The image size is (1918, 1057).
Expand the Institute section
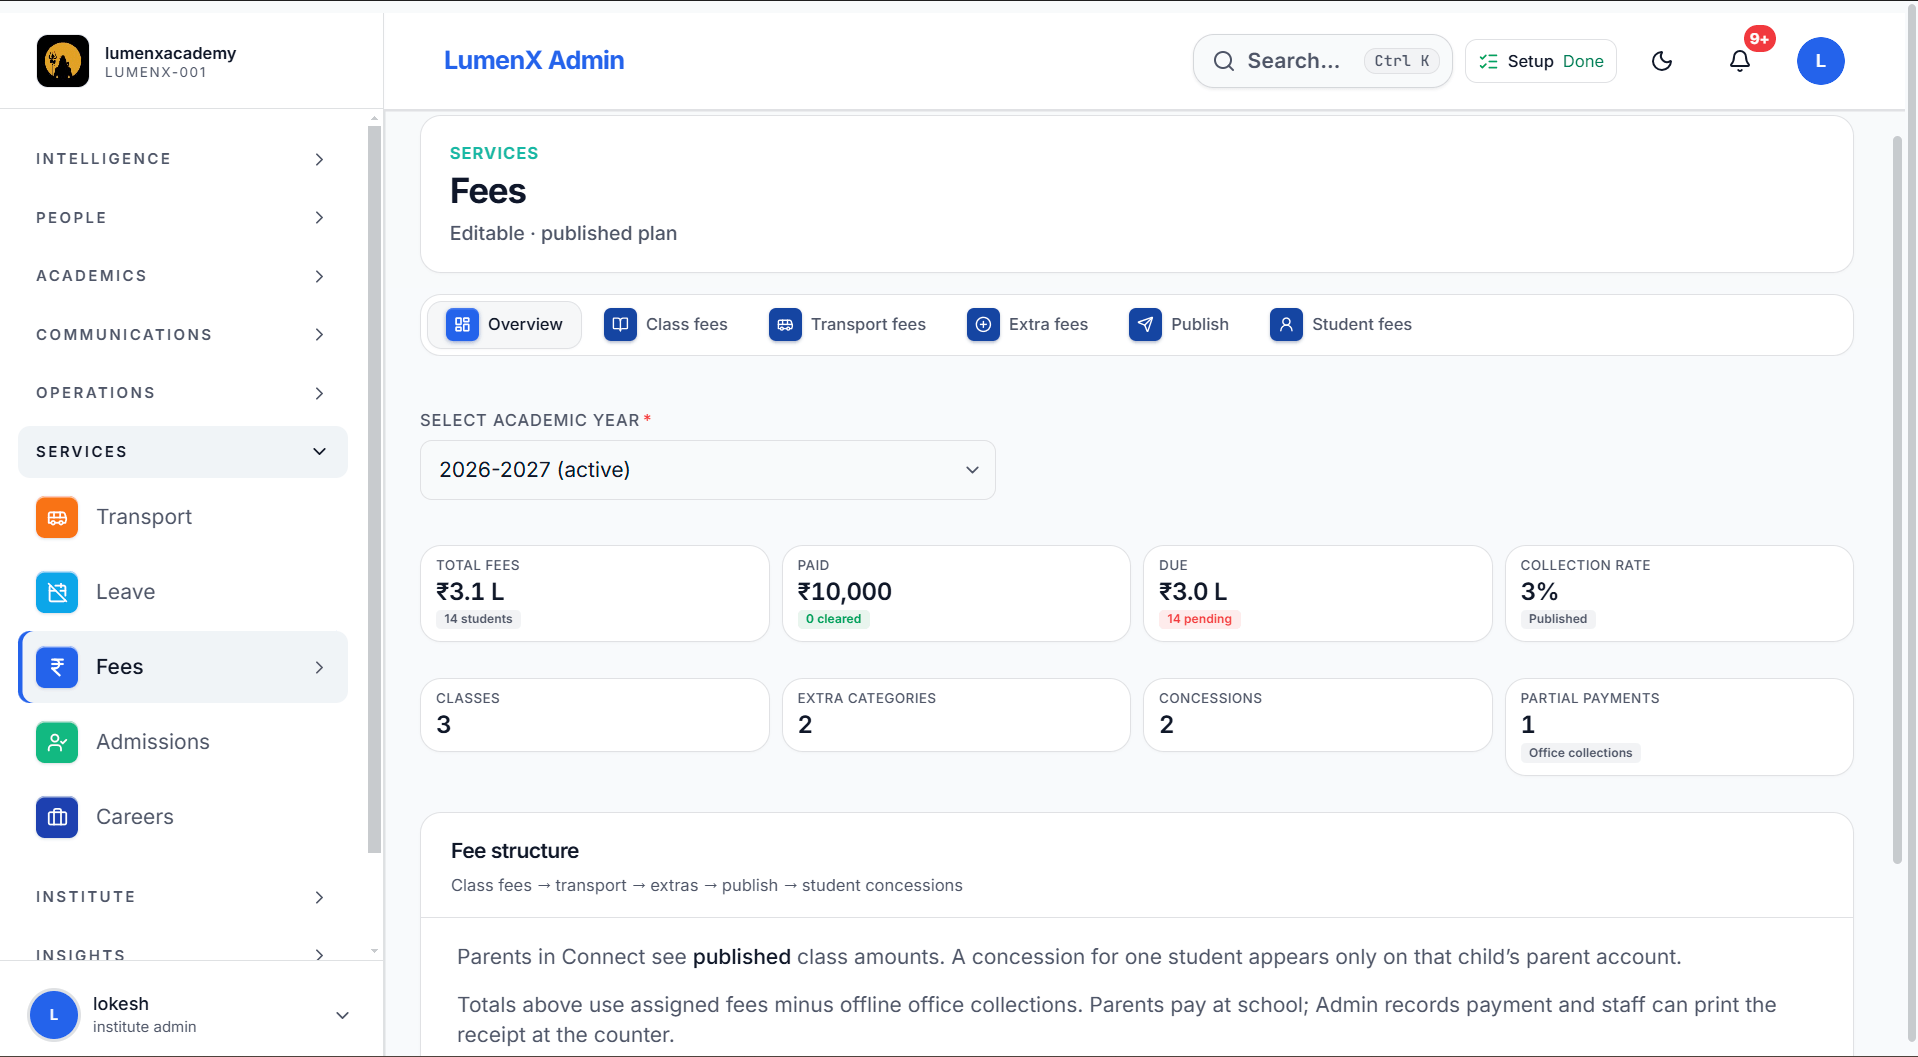click(x=182, y=897)
